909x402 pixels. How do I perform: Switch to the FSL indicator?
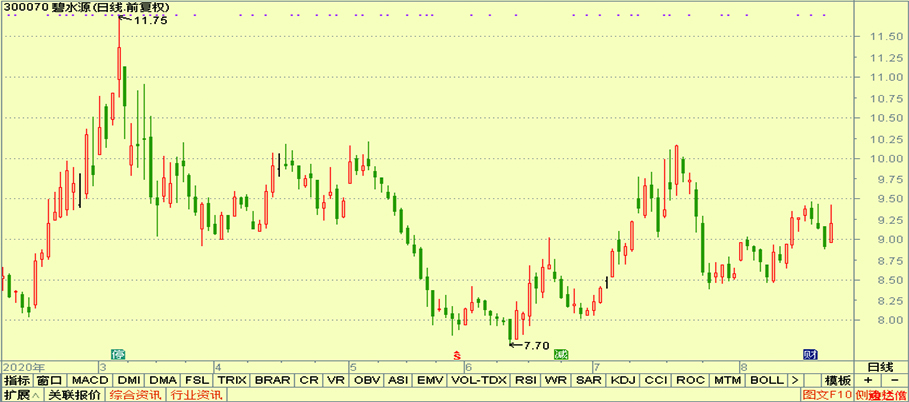[x=197, y=381]
